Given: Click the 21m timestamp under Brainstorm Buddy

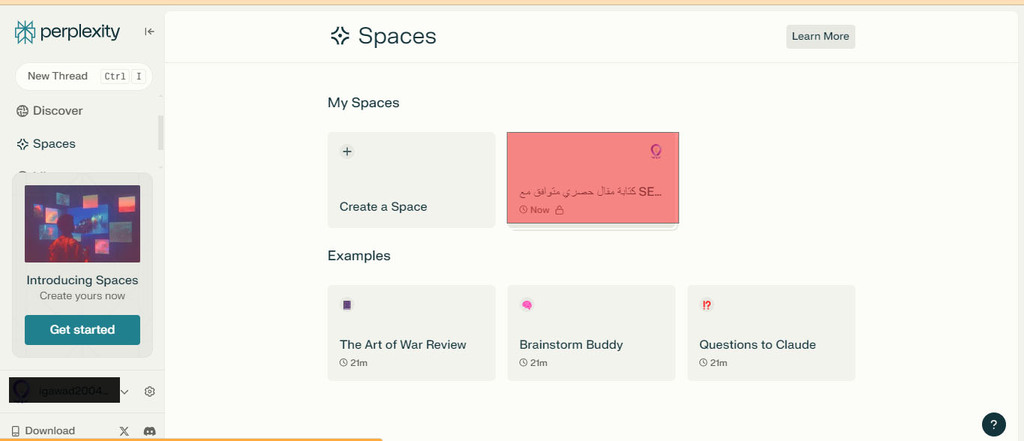Looking at the screenshot, I should coord(539,363).
